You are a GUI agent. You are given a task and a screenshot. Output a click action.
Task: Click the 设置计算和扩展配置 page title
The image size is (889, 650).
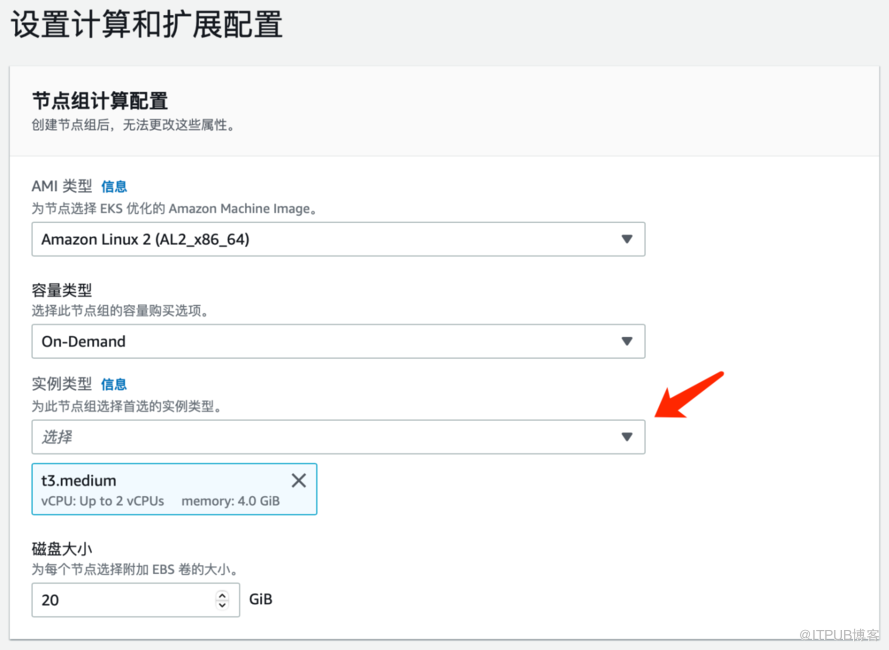point(147,24)
